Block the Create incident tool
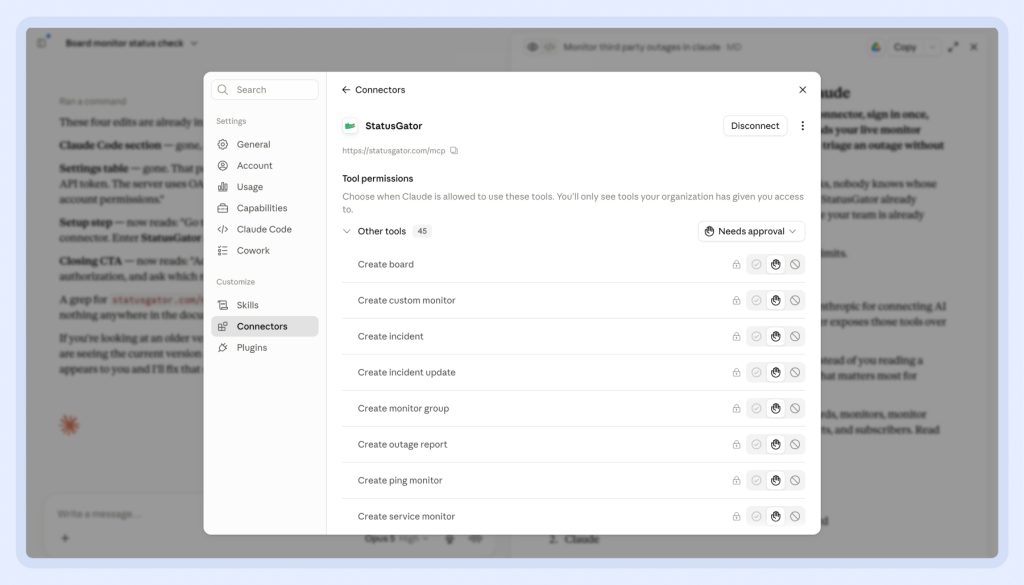 pyautogui.click(x=795, y=336)
